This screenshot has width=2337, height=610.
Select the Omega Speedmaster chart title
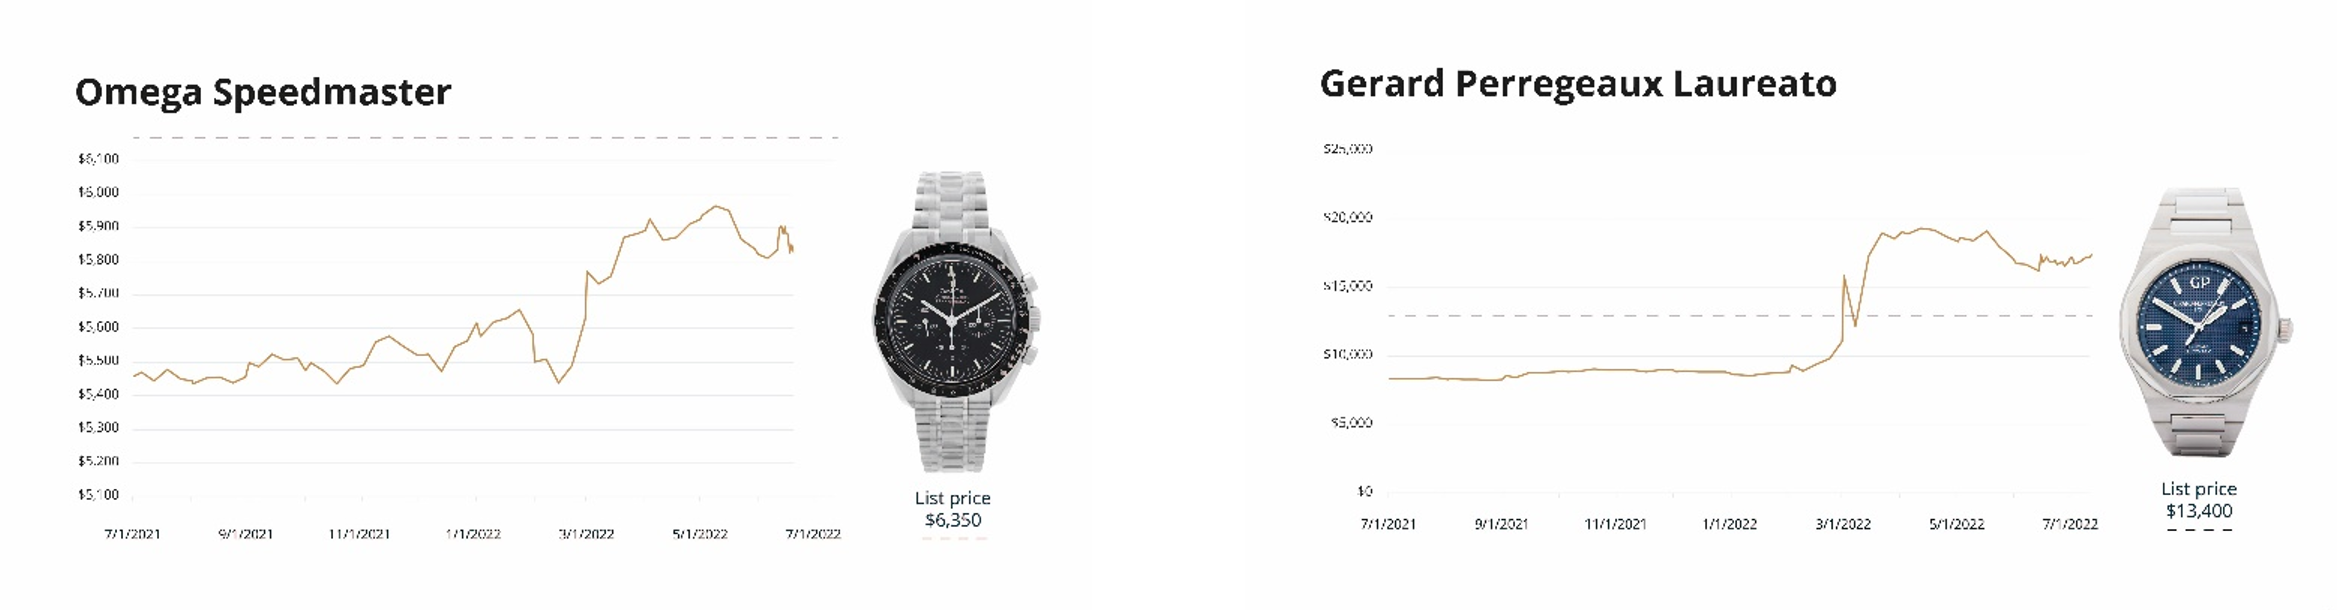pyautogui.click(x=263, y=92)
